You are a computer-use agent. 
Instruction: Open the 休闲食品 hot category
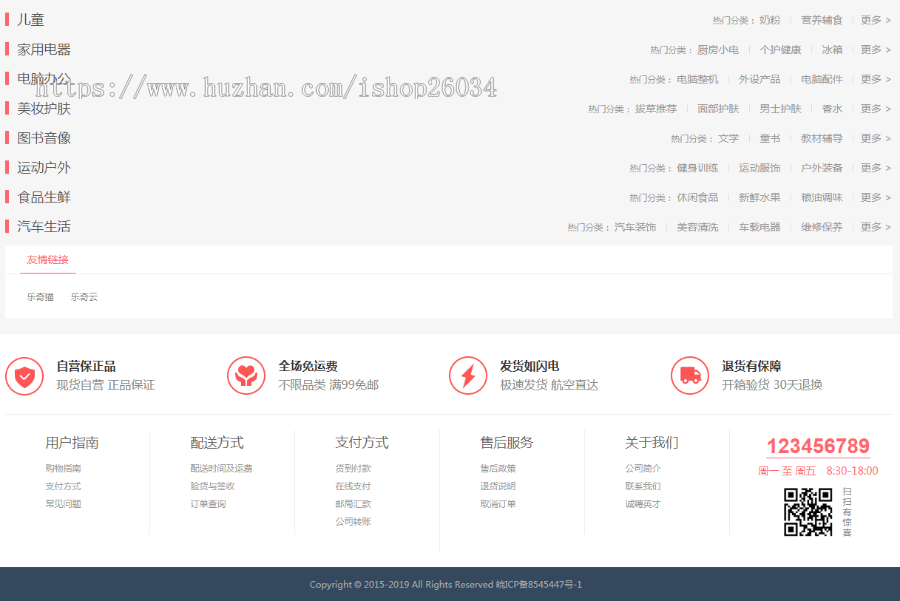(x=697, y=197)
